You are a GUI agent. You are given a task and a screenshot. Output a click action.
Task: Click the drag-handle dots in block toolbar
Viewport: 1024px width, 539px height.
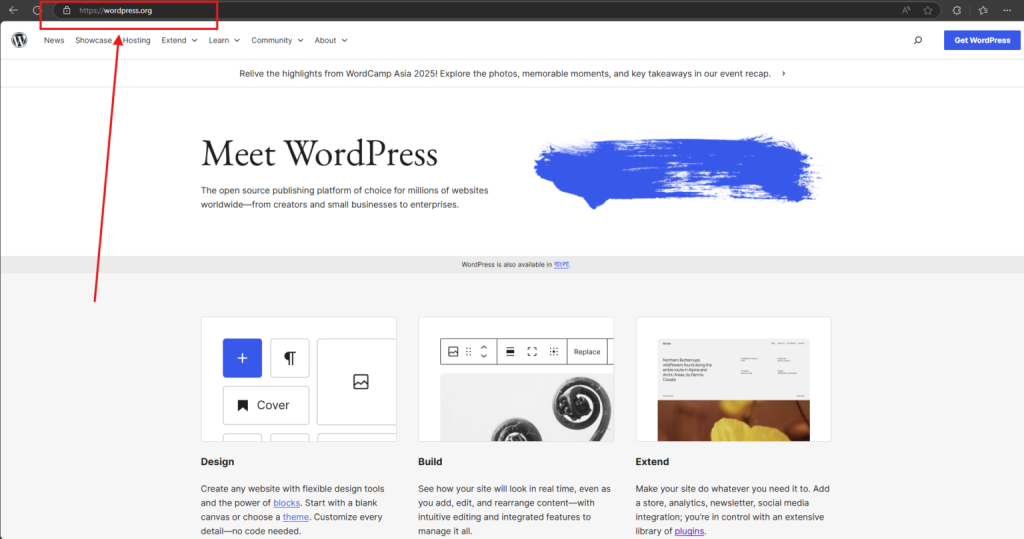(468, 352)
